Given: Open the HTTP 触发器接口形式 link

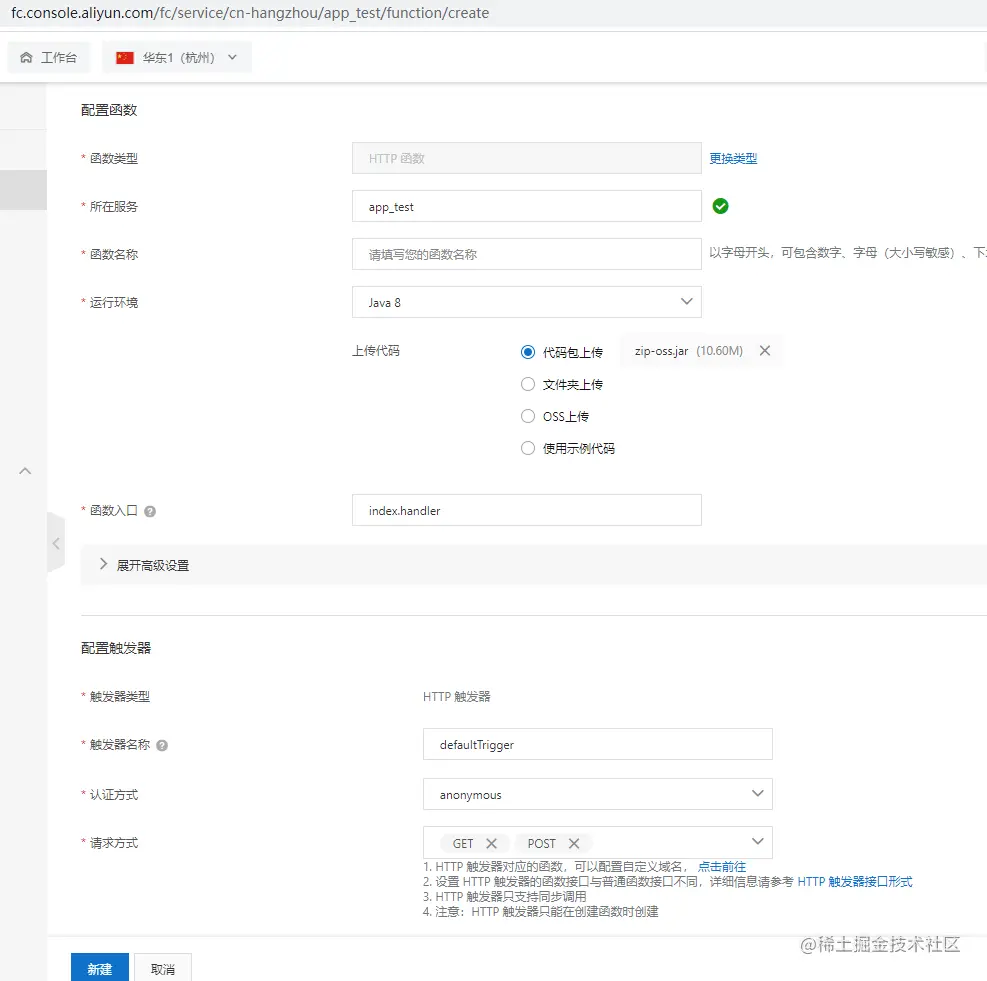Looking at the screenshot, I should coord(854,882).
